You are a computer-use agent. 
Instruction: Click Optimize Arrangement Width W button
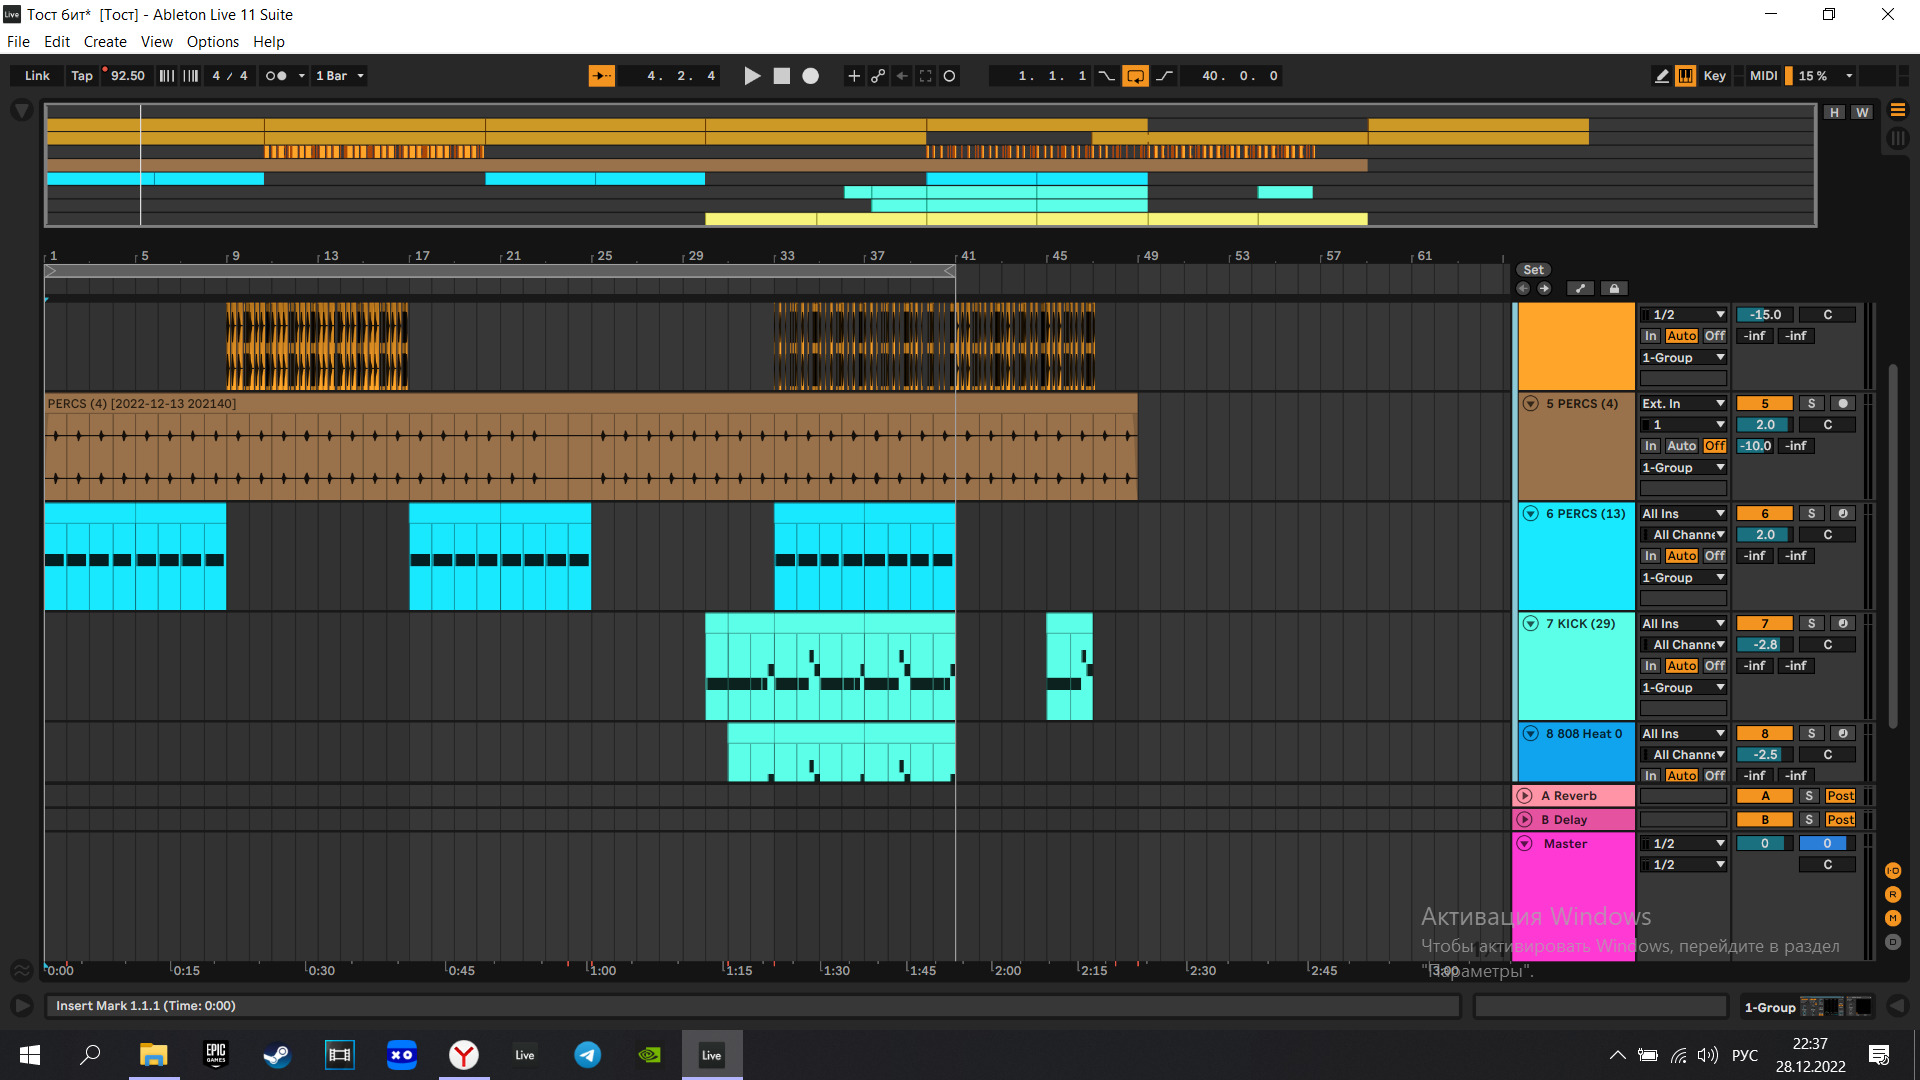point(1862,112)
